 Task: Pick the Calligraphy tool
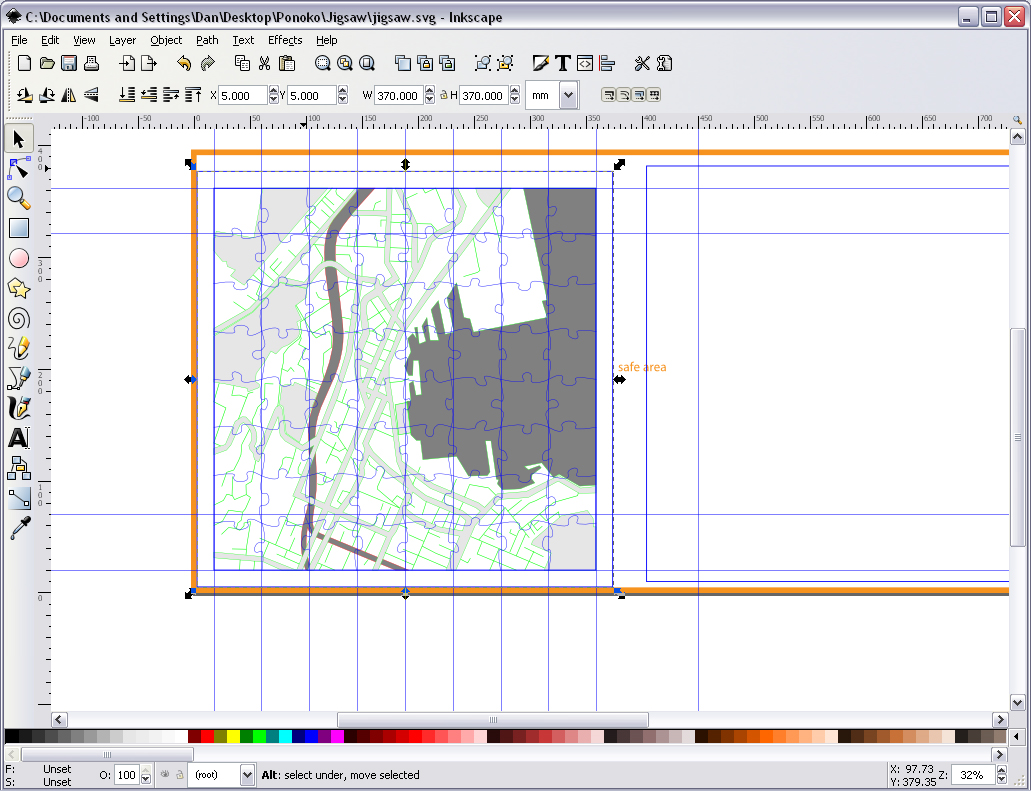[18, 408]
